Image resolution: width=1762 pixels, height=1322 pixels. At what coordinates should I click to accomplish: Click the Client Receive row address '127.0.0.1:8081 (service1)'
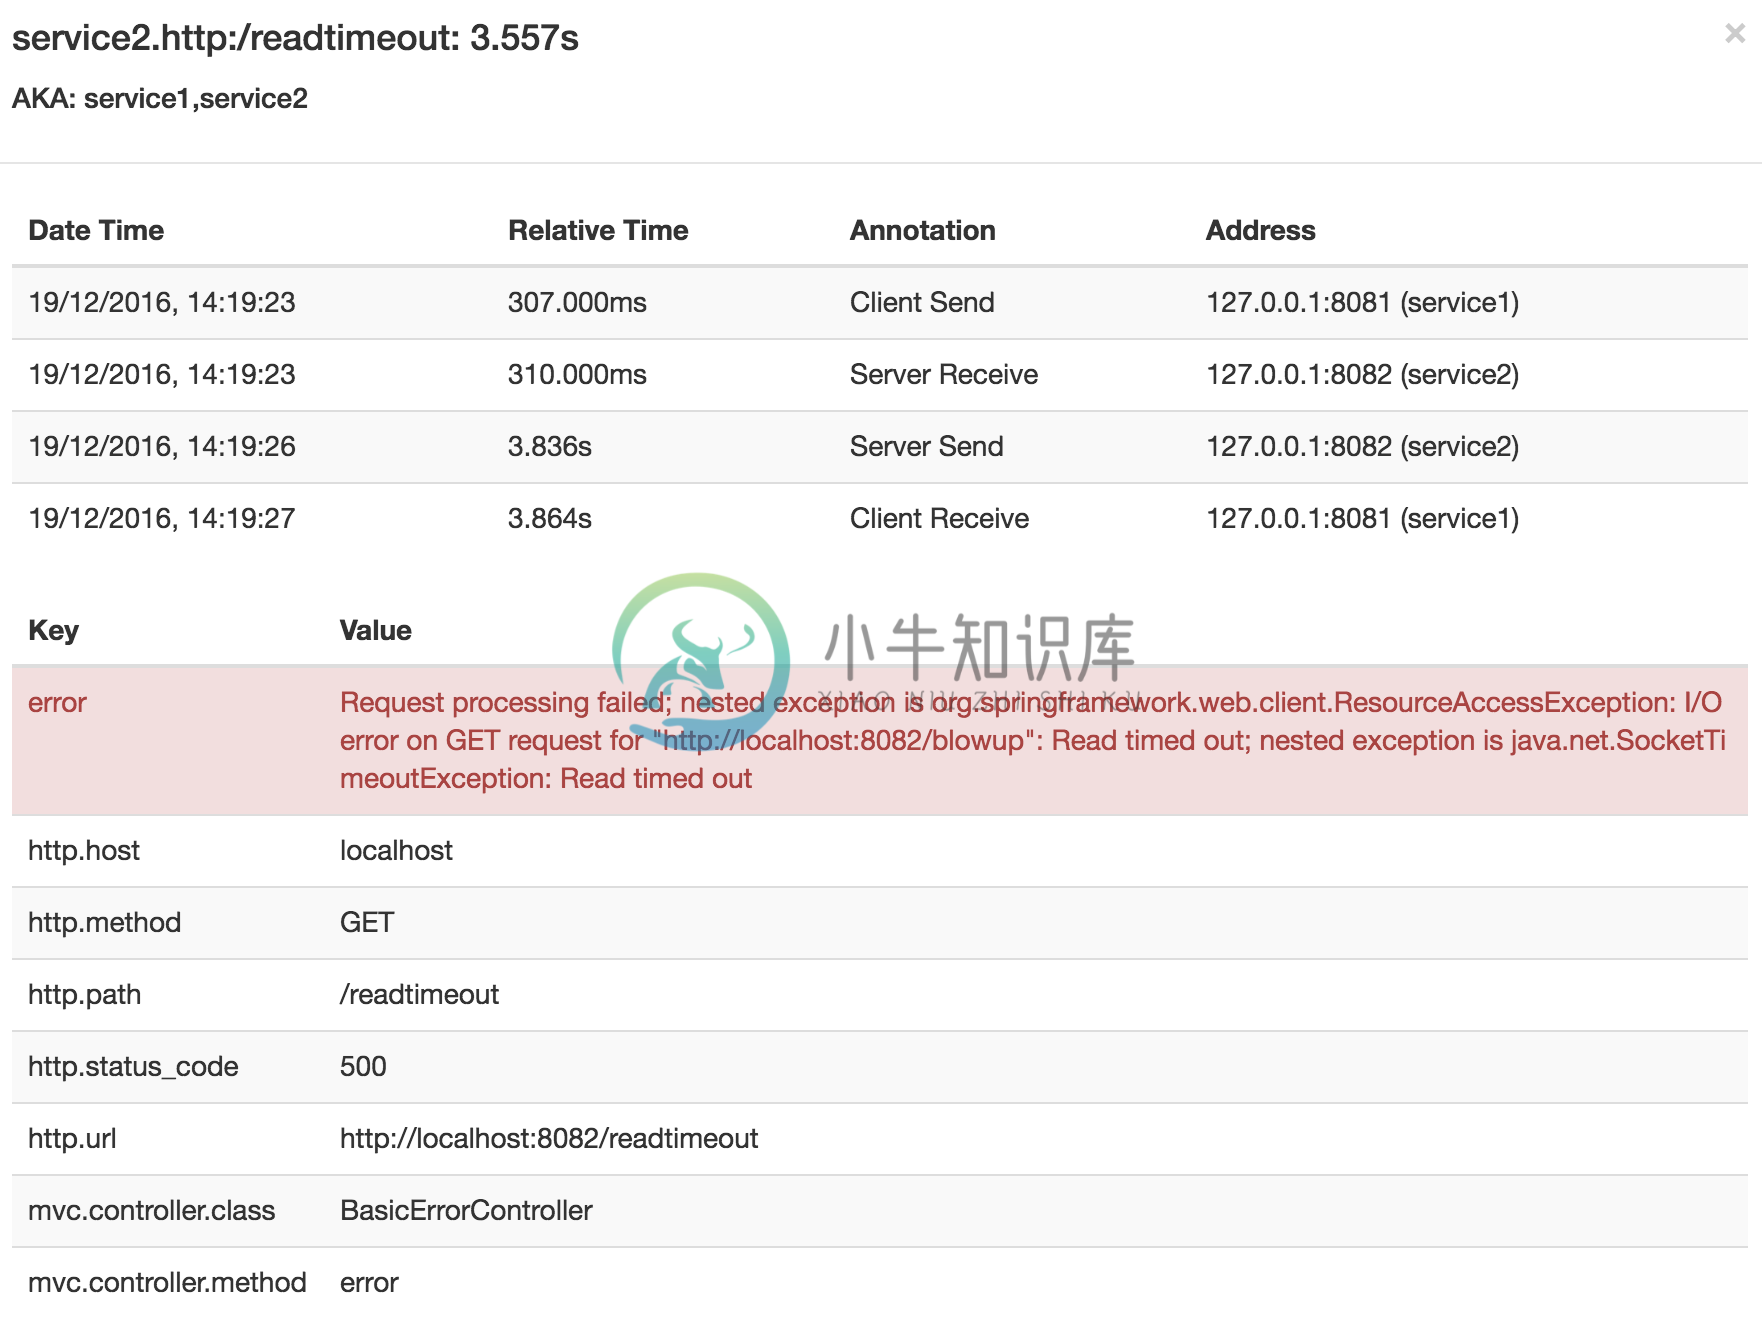(x=1362, y=518)
